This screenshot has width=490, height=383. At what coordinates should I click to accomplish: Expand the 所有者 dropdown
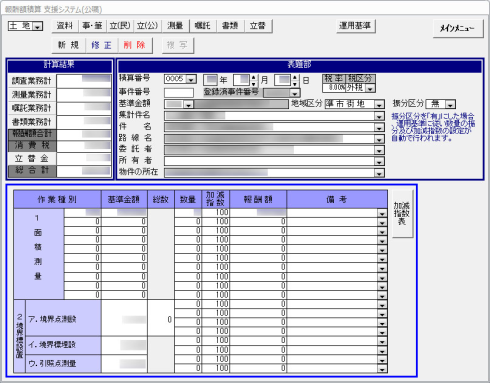(379, 162)
